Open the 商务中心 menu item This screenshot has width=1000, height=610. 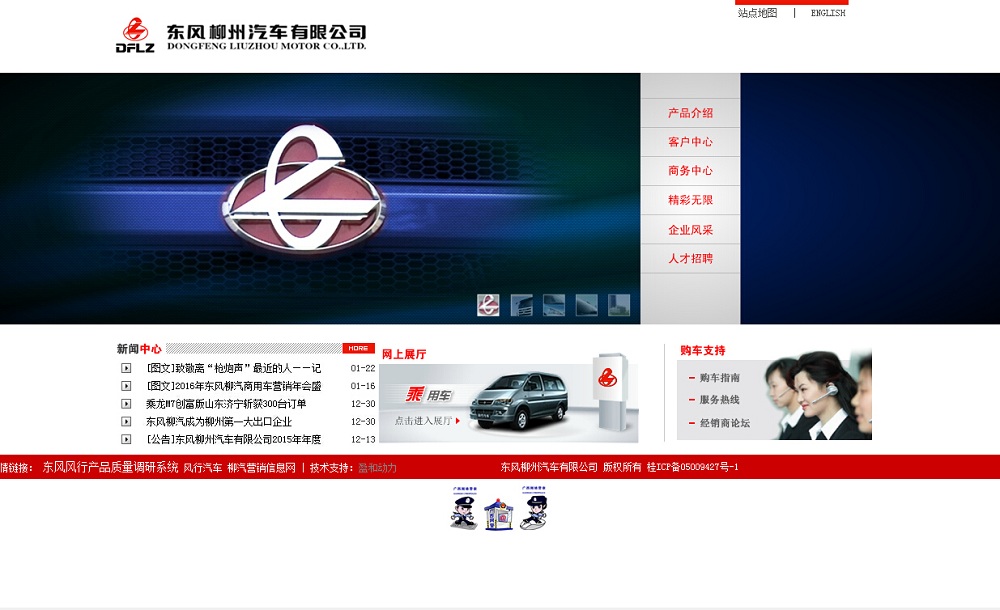pos(690,170)
